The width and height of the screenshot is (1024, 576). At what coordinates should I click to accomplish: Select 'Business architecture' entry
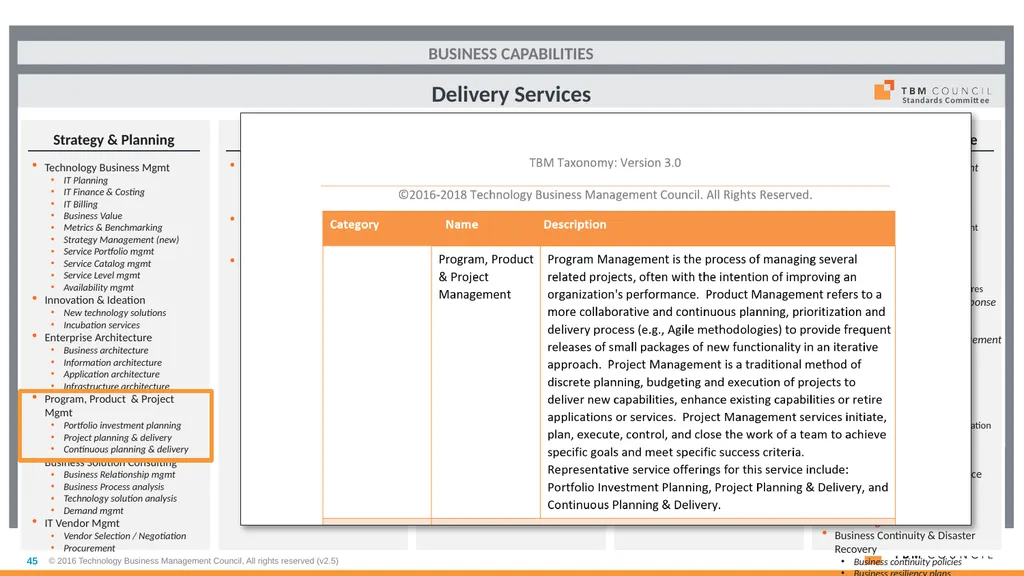(x=106, y=350)
